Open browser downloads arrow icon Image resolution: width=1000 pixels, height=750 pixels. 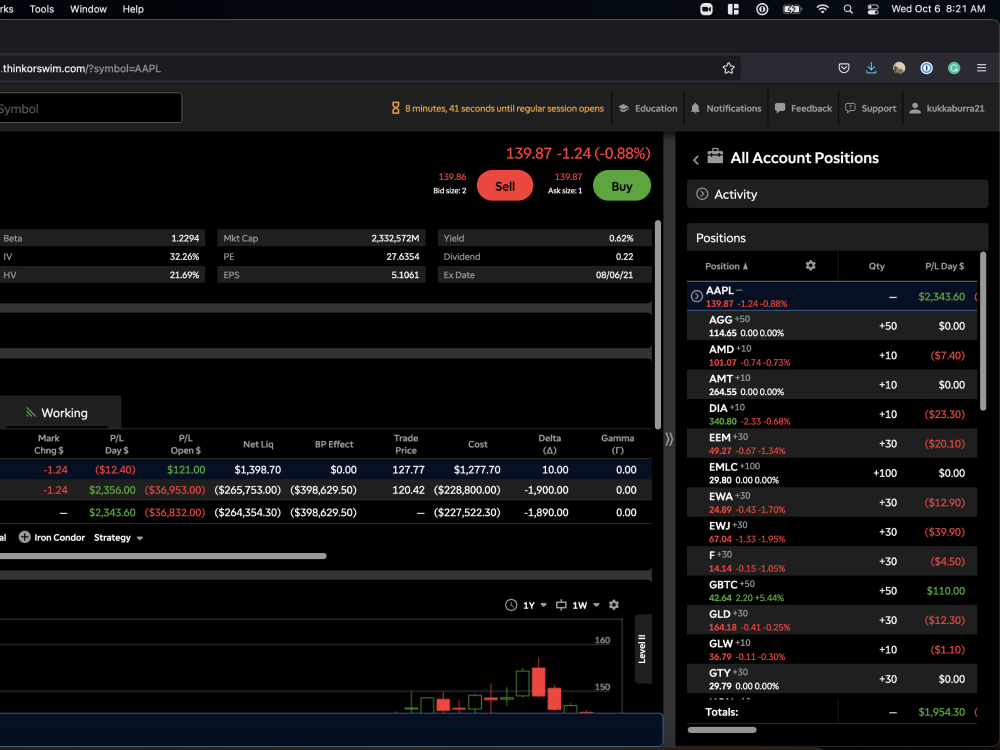point(871,68)
